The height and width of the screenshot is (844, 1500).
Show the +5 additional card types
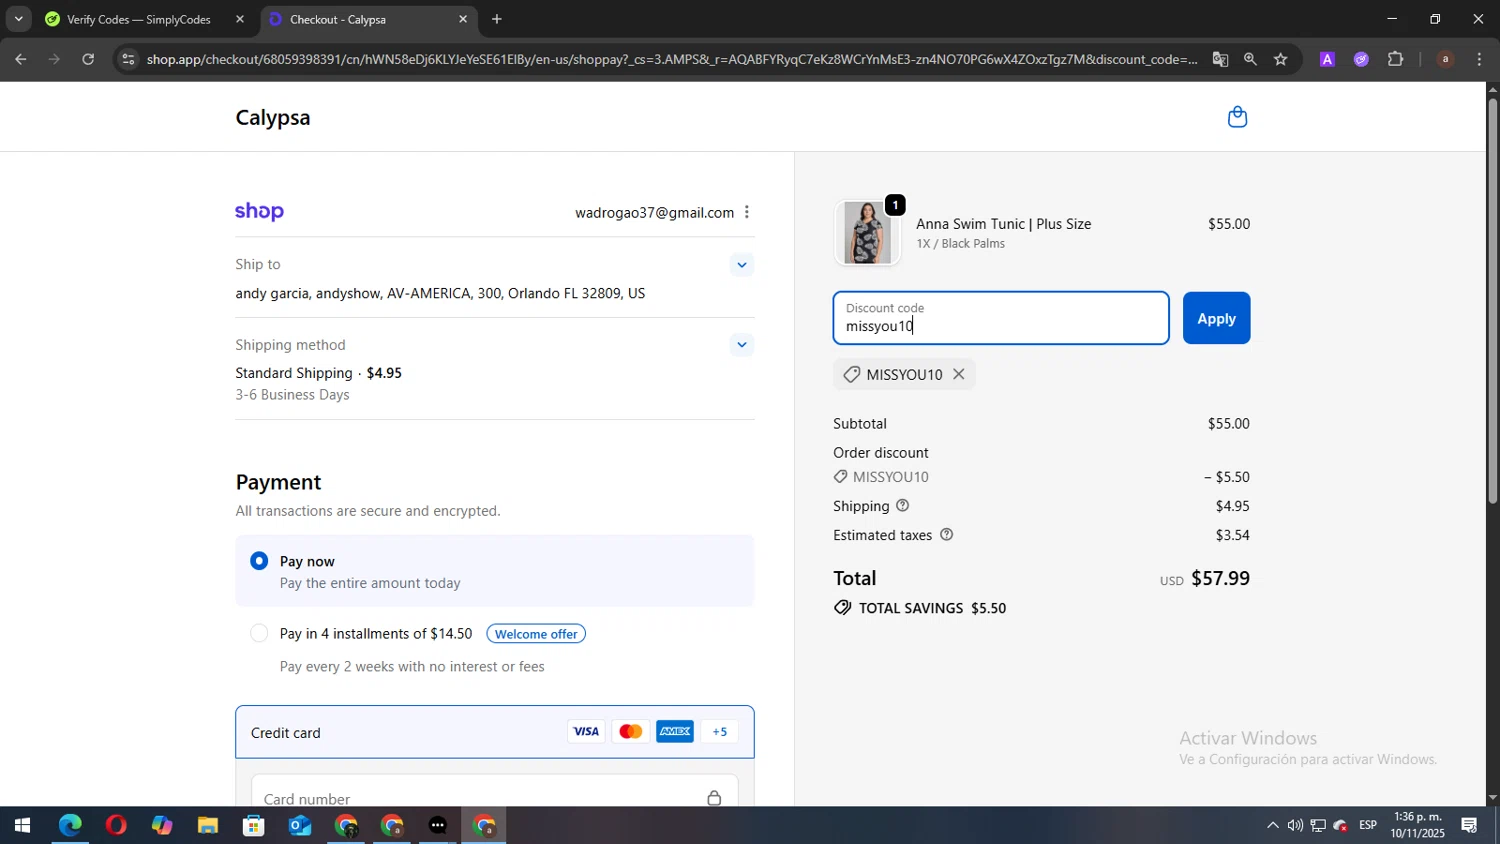720,732
